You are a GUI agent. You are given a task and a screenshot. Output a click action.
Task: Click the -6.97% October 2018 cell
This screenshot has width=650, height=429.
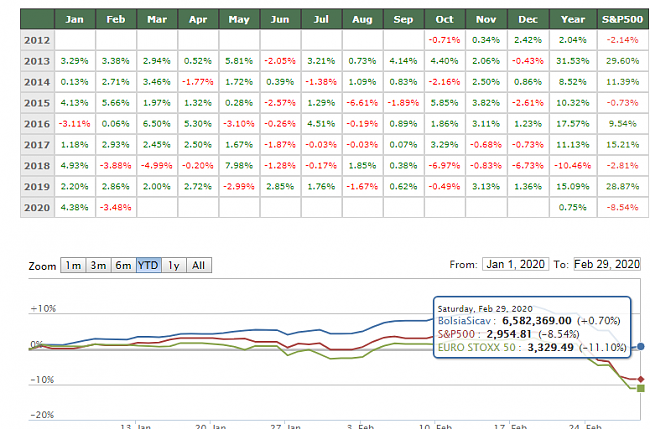pos(444,166)
